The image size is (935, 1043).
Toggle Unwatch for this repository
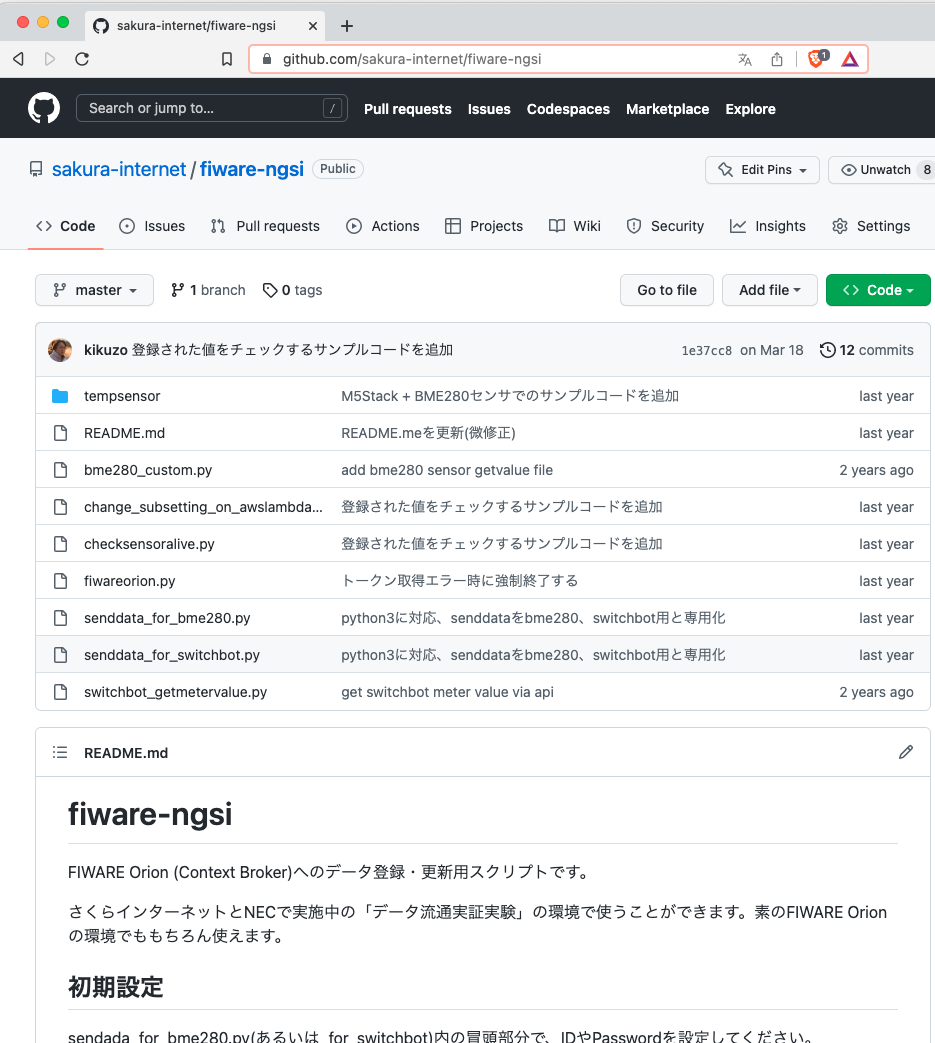coord(882,170)
